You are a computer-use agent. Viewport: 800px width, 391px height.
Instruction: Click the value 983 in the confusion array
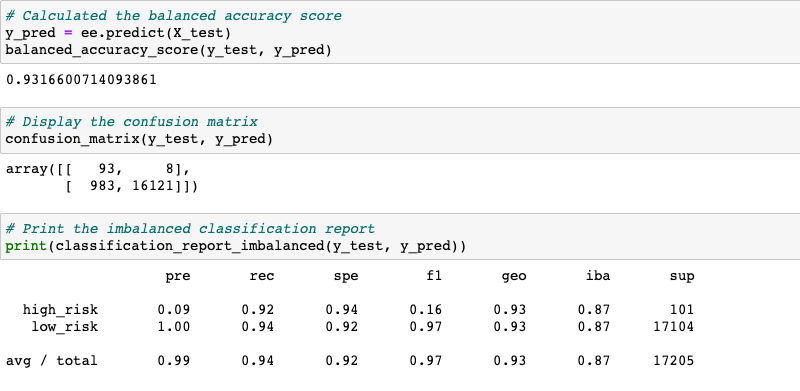102,186
